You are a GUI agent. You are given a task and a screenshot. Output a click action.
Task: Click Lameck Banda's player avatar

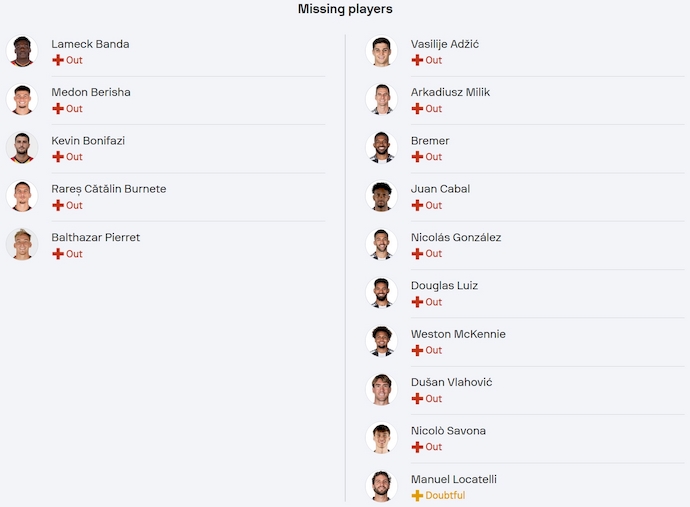pos(22,51)
